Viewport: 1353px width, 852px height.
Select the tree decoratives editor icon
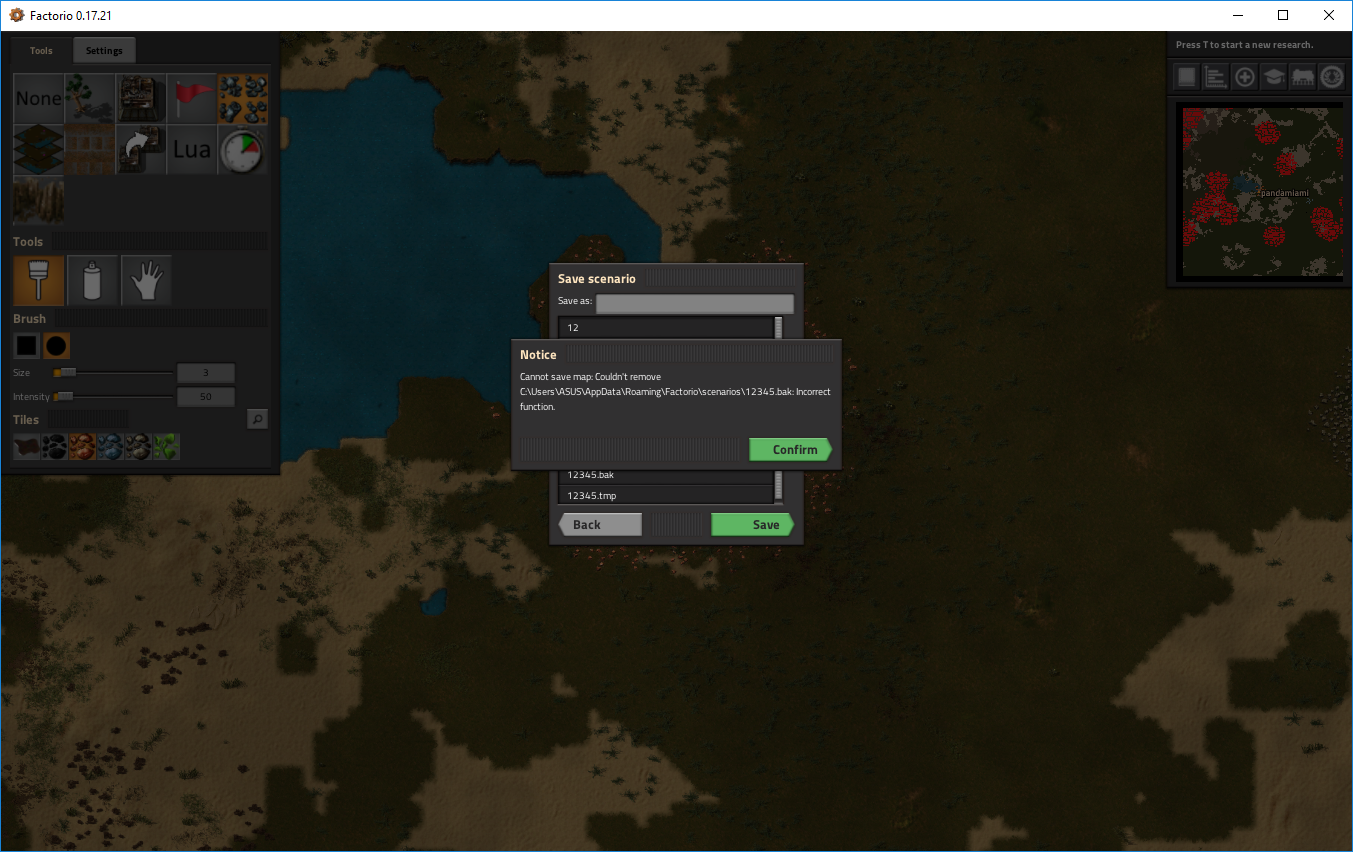(x=90, y=98)
